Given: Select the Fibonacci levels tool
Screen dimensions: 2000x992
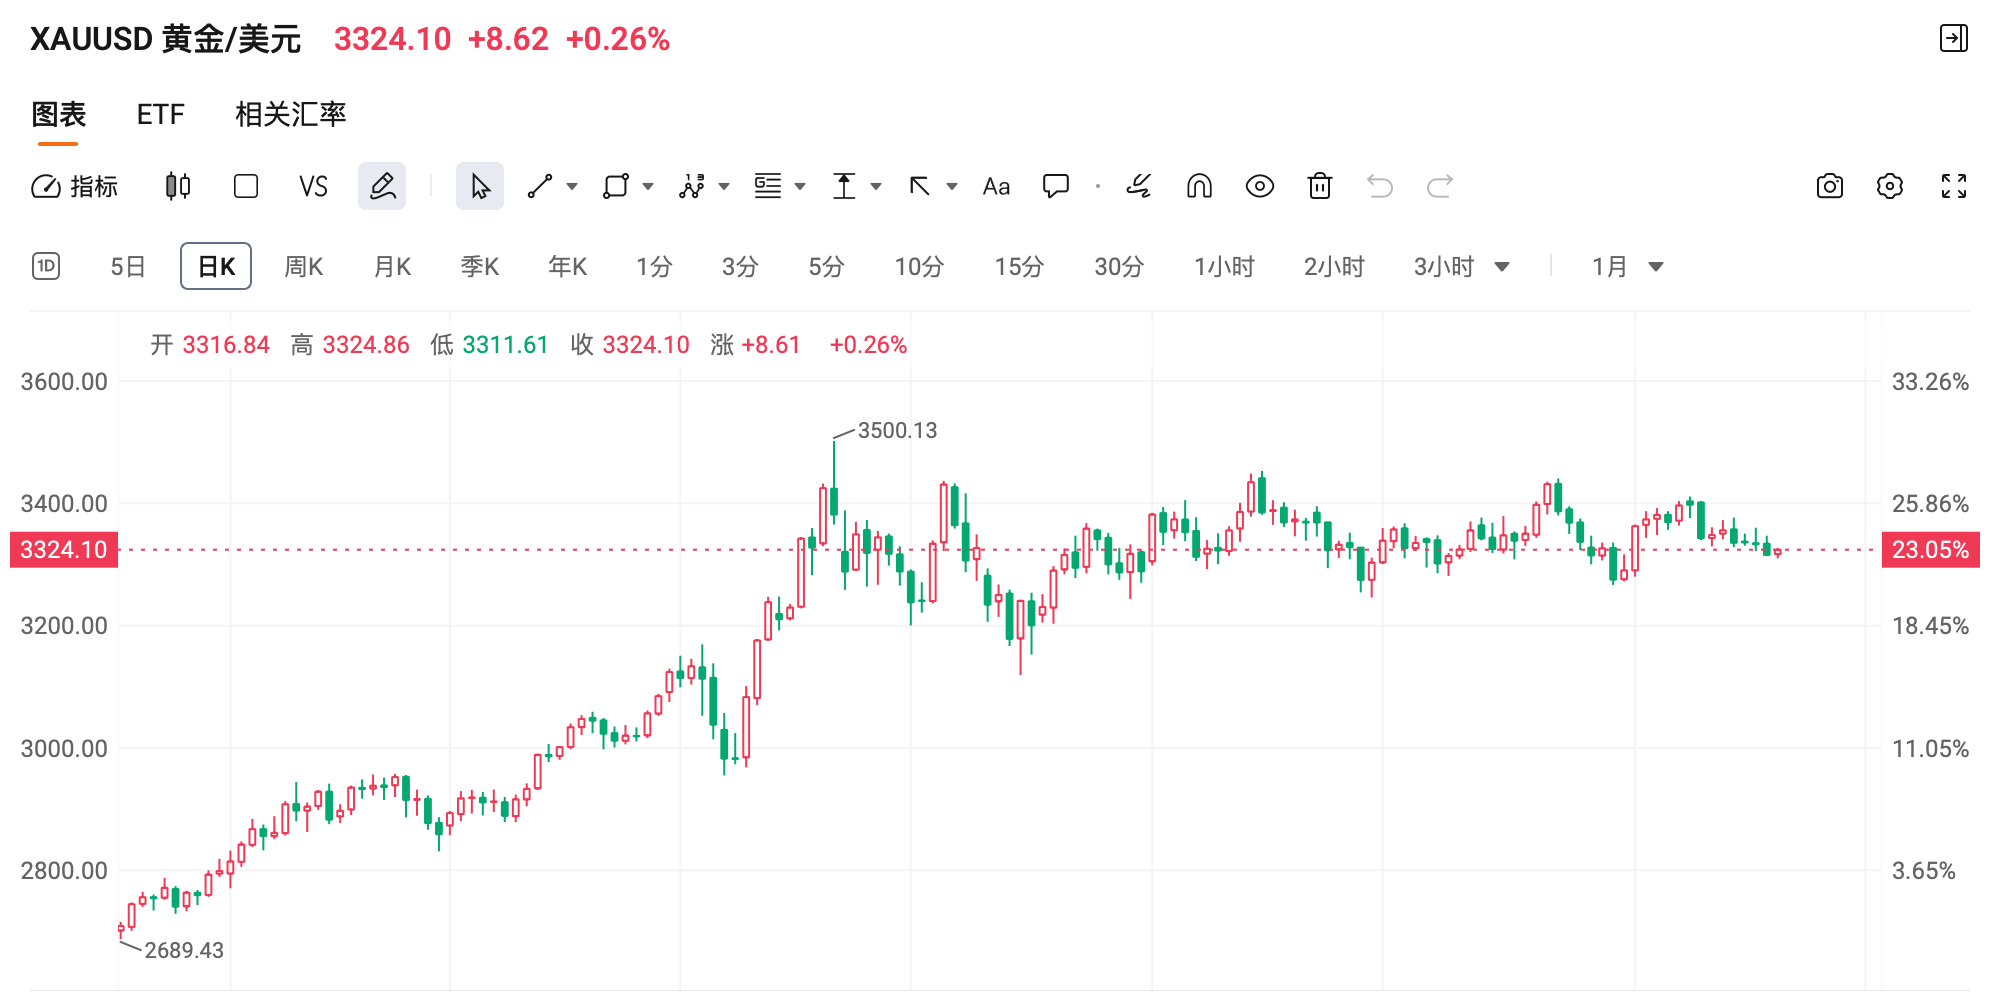Looking at the screenshot, I should click(x=768, y=187).
